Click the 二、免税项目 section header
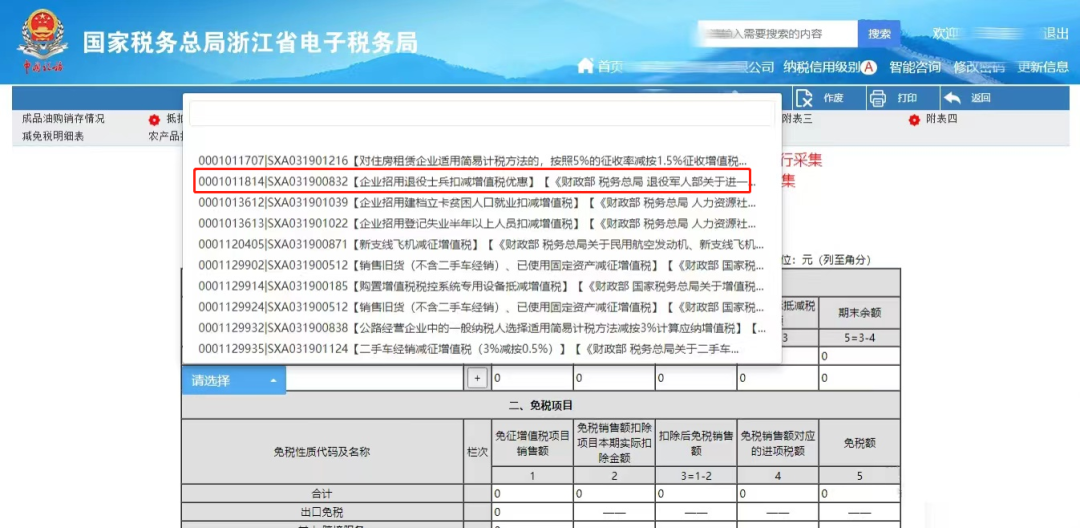Image resolution: width=1080 pixels, height=528 pixels. click(541, 405)
